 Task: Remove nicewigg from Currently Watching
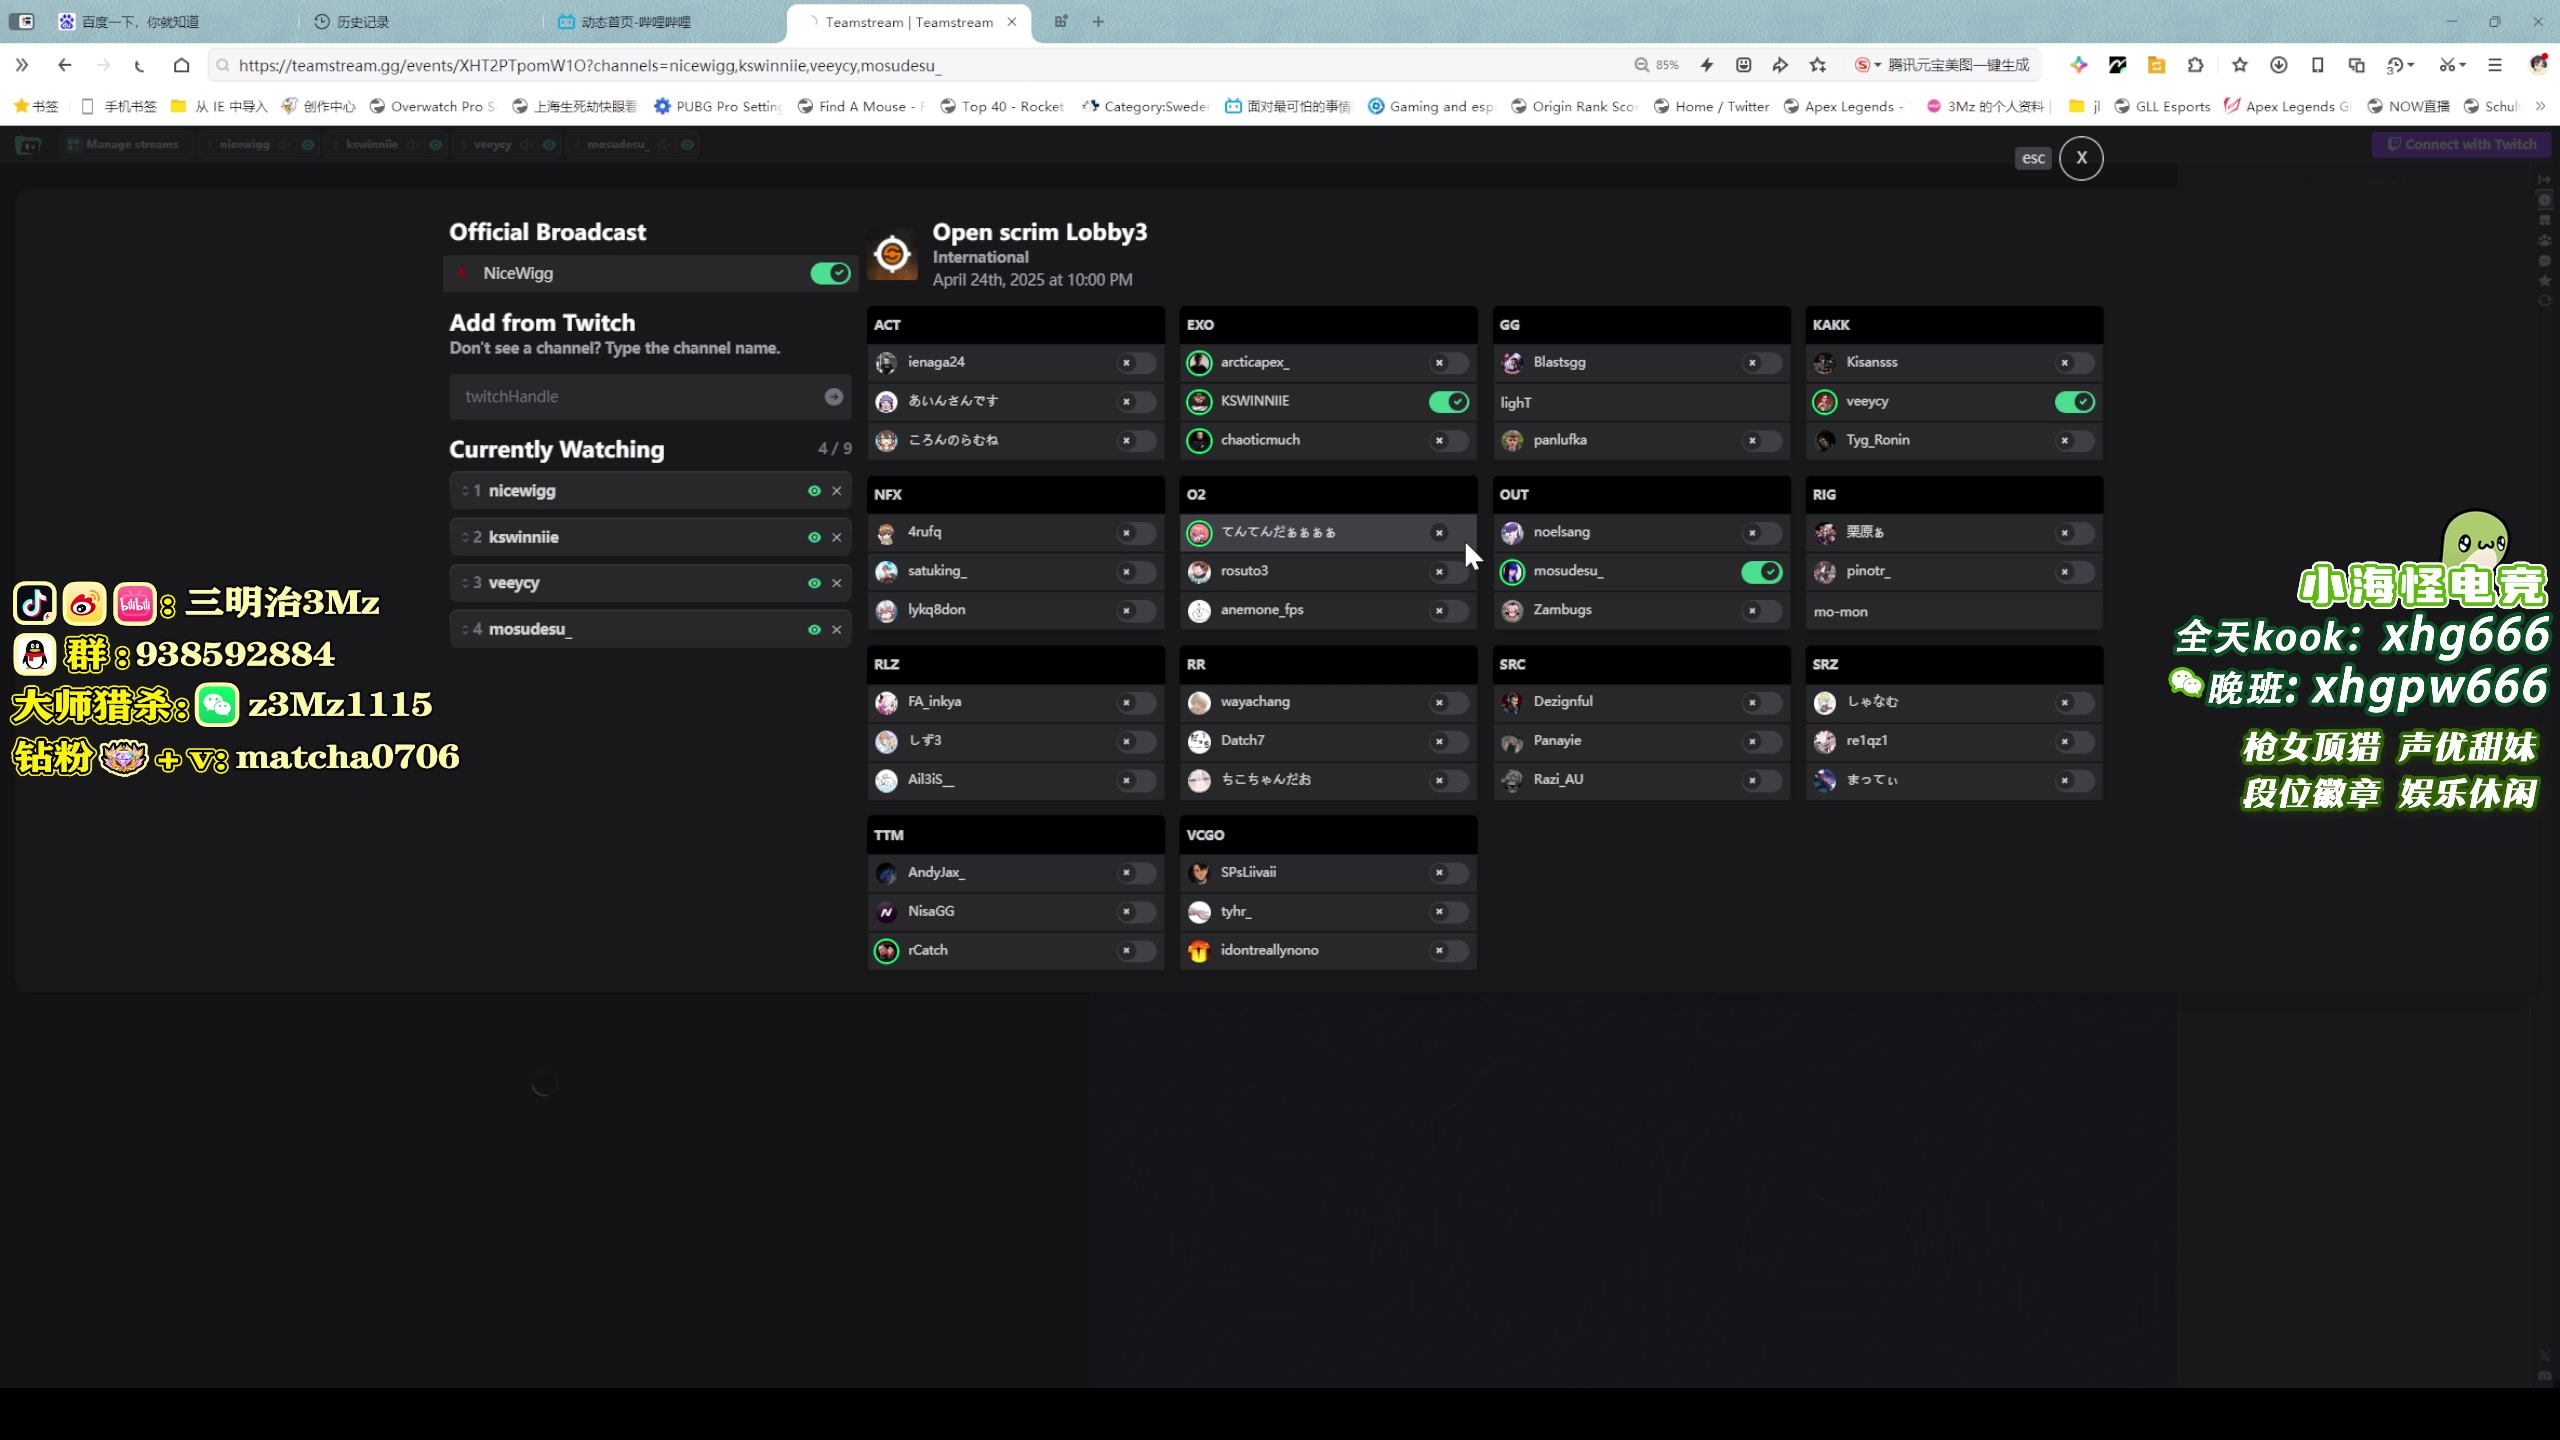tap(837, 491)
